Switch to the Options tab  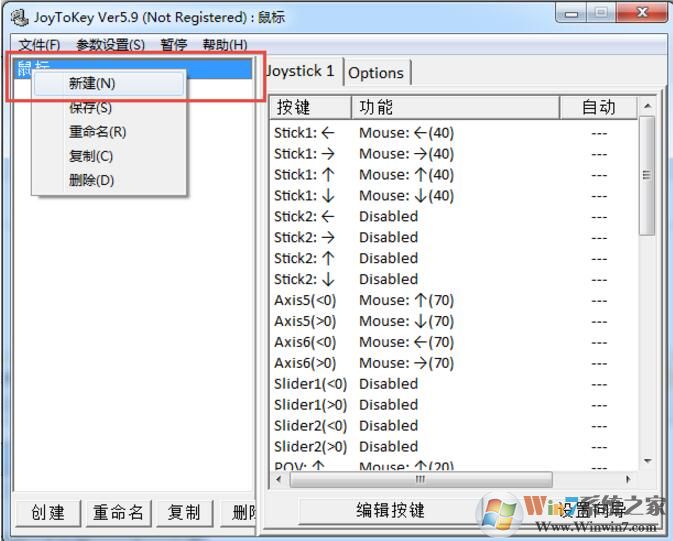[377, 73]
